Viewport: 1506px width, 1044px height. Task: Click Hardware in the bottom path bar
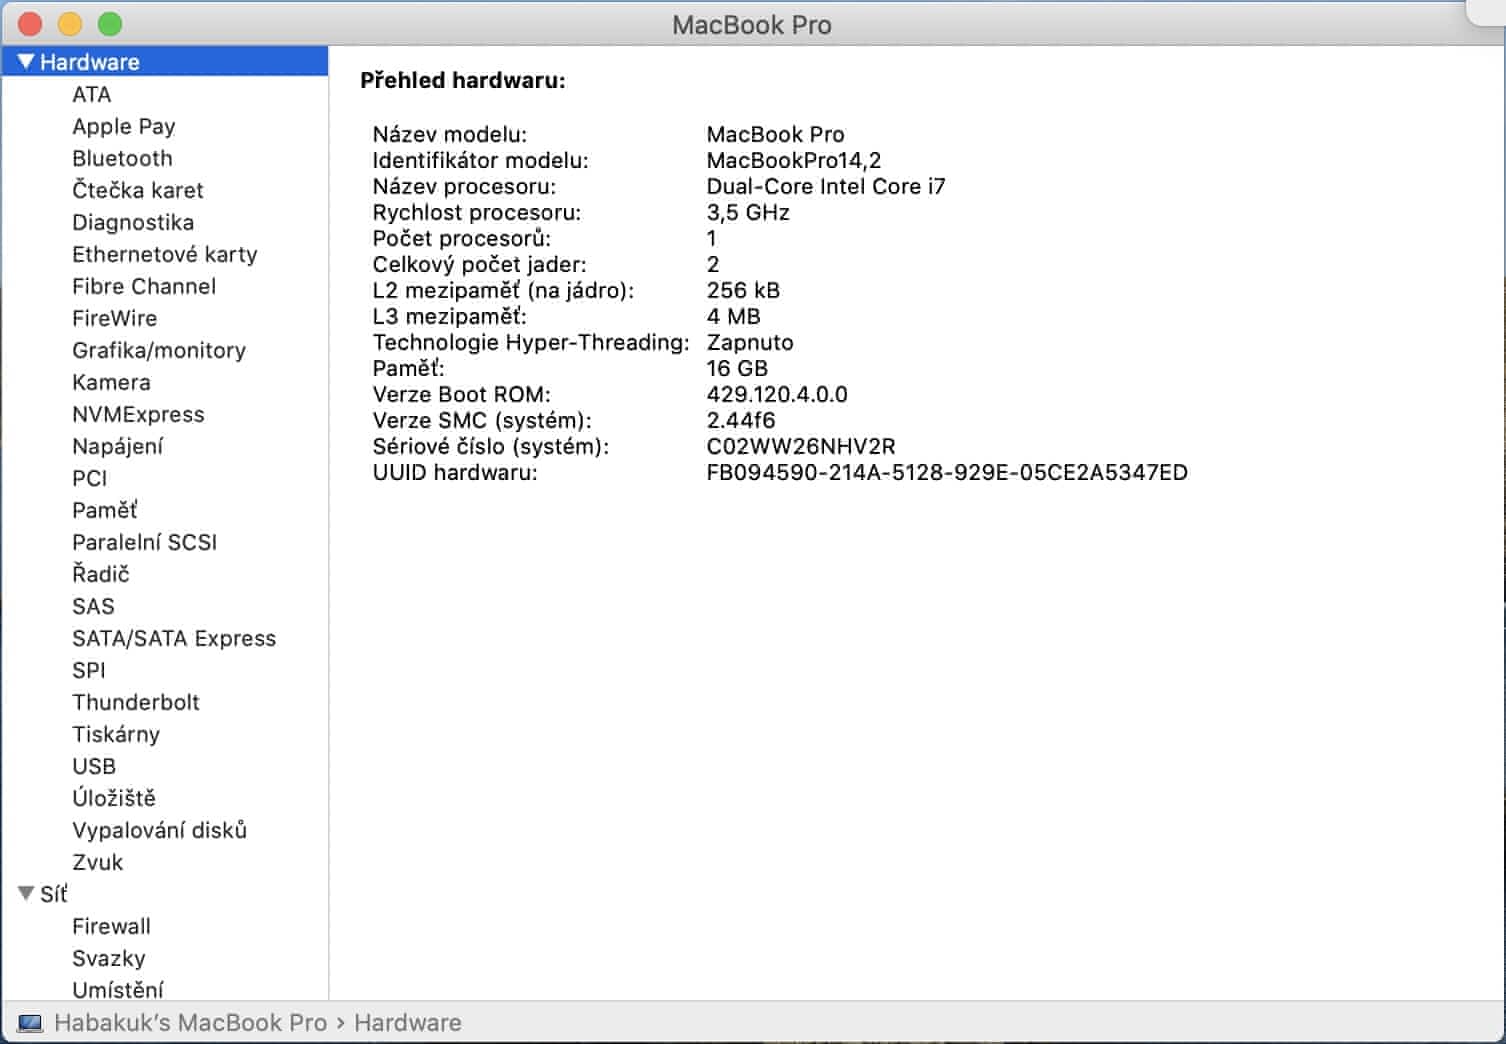point(408,1023)
